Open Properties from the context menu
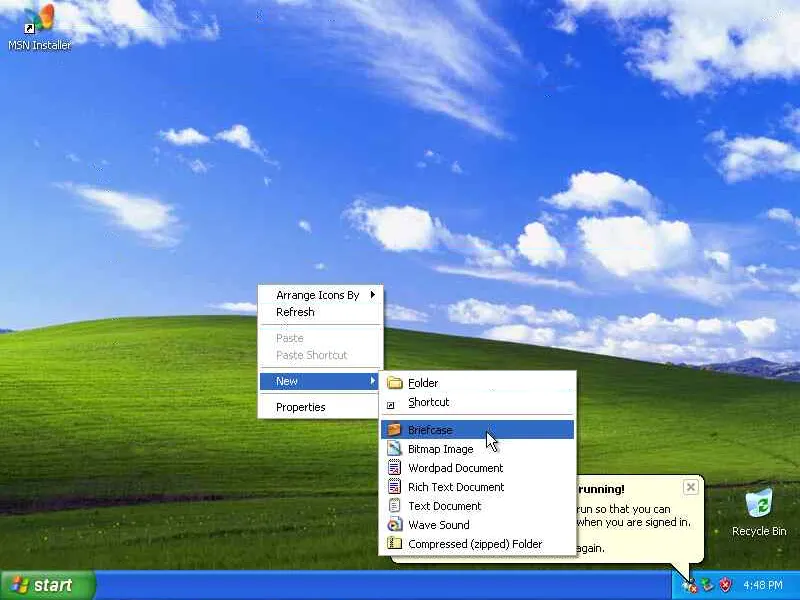Screen dimensions: 800x600 coord(320,407)
